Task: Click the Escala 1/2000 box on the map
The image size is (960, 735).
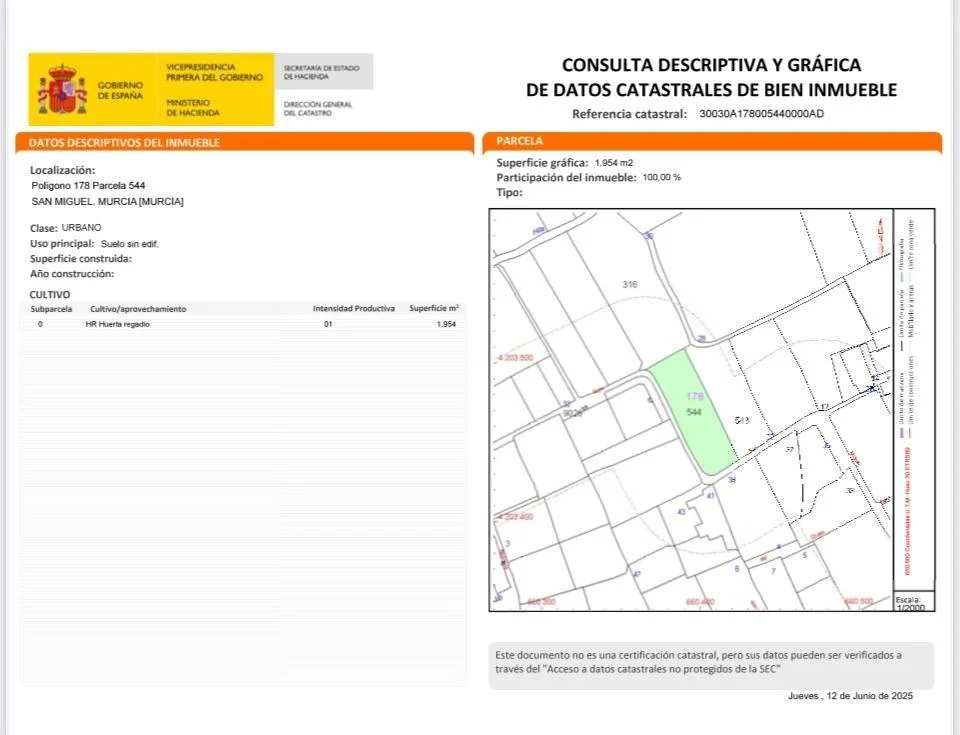Action: point(914,602)
